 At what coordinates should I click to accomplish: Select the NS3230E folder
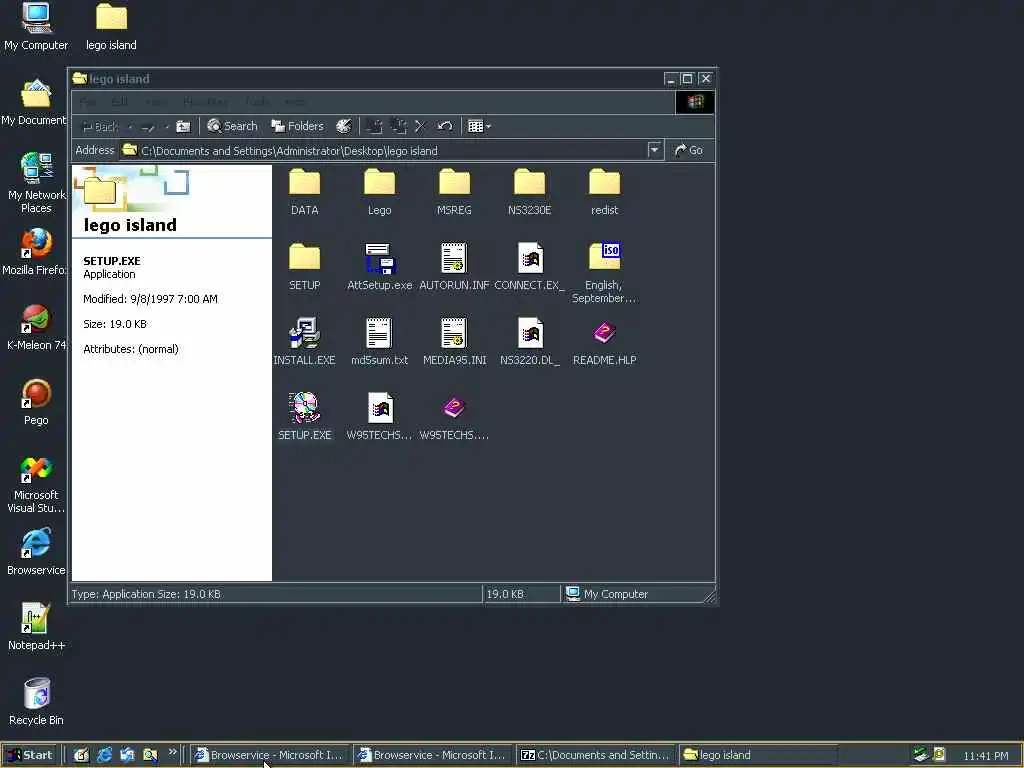pyautogui.click(x=529, y=191)
